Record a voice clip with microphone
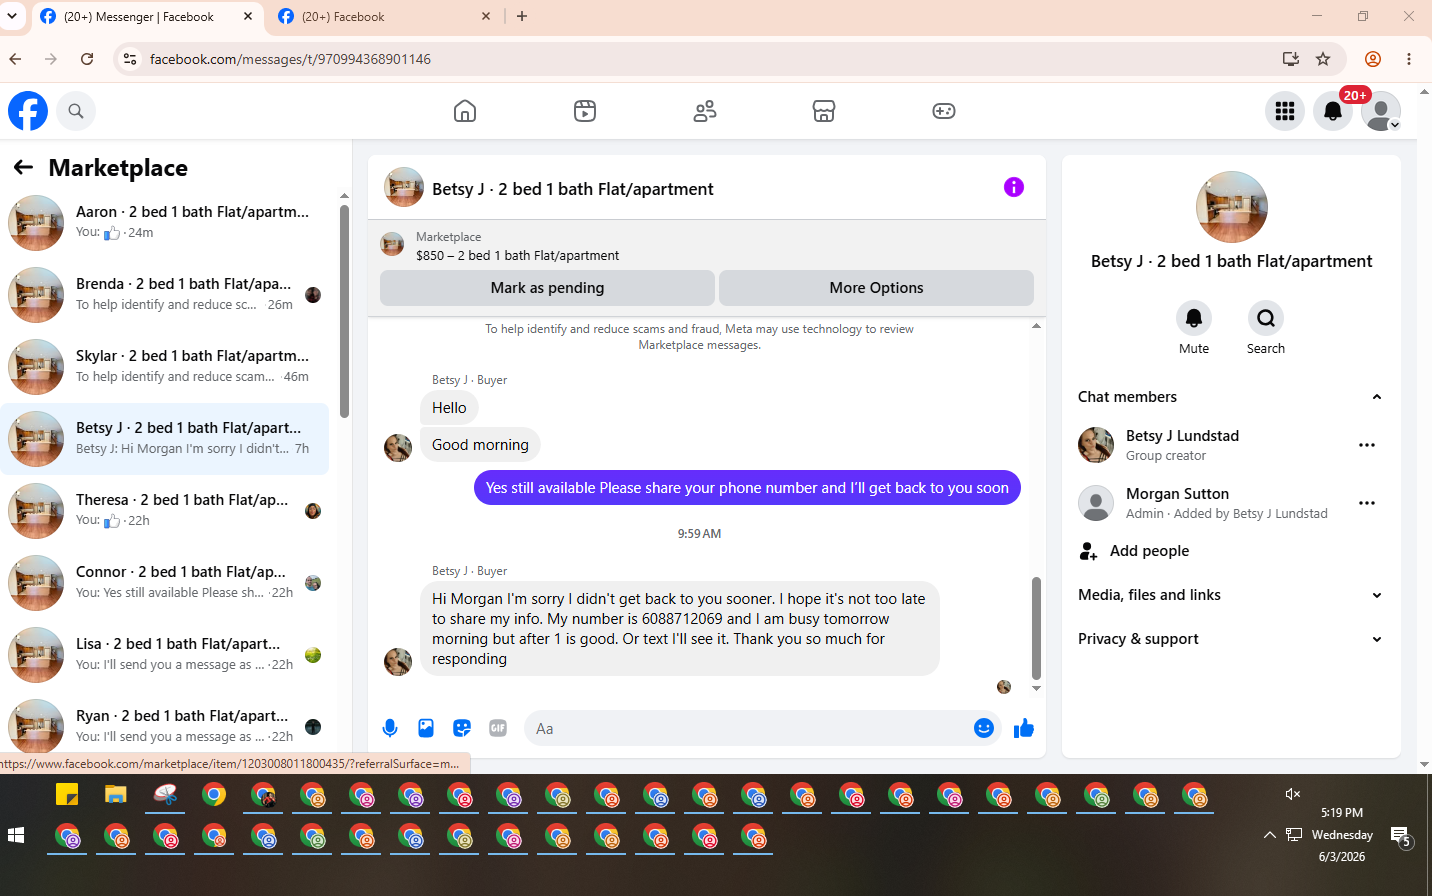1432x896 pixels. click(390, 728)
